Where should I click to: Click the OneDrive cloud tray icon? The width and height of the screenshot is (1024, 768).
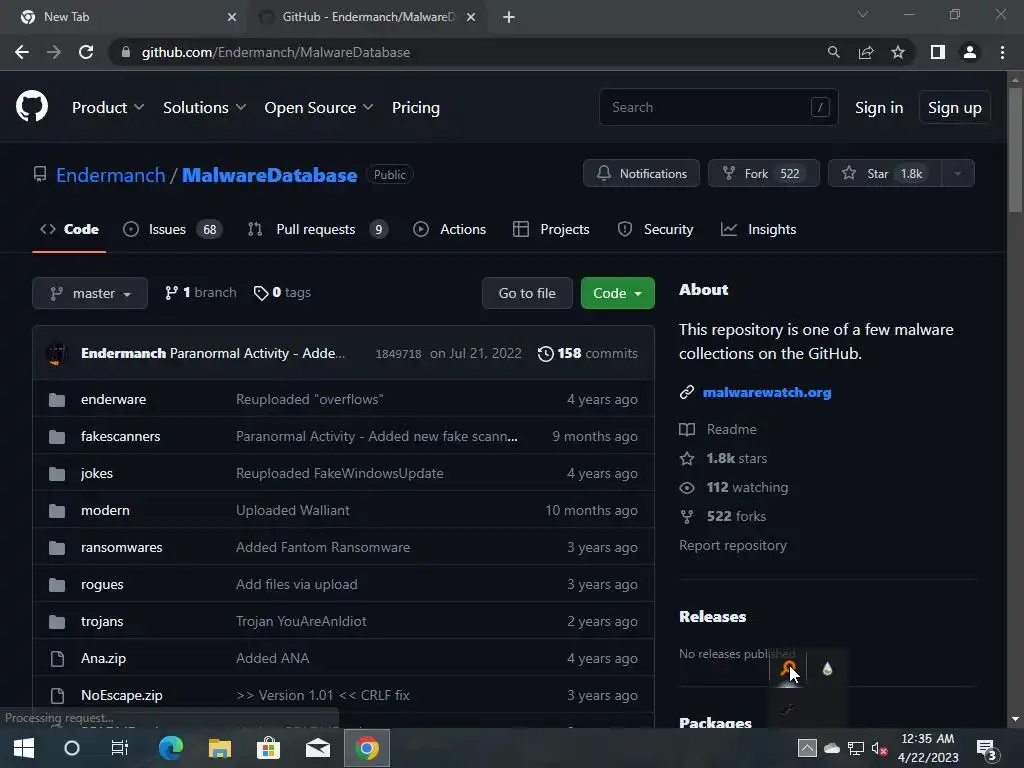831,748
